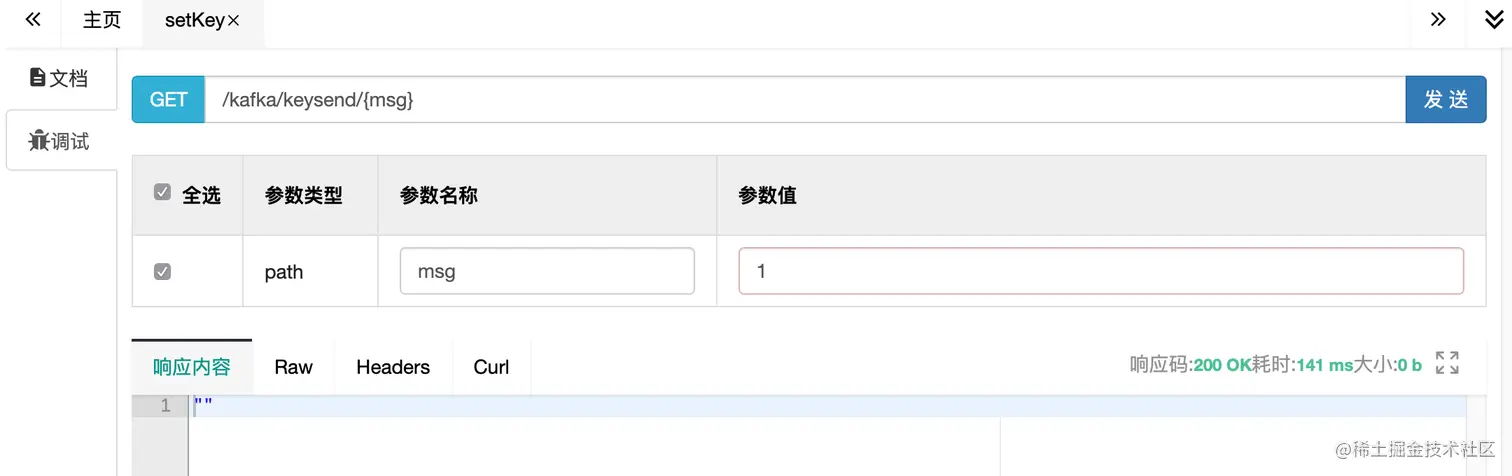Open the Headers response tab
The height and width of the screenshot is (476, 1512).
click(x=392, y=367)
